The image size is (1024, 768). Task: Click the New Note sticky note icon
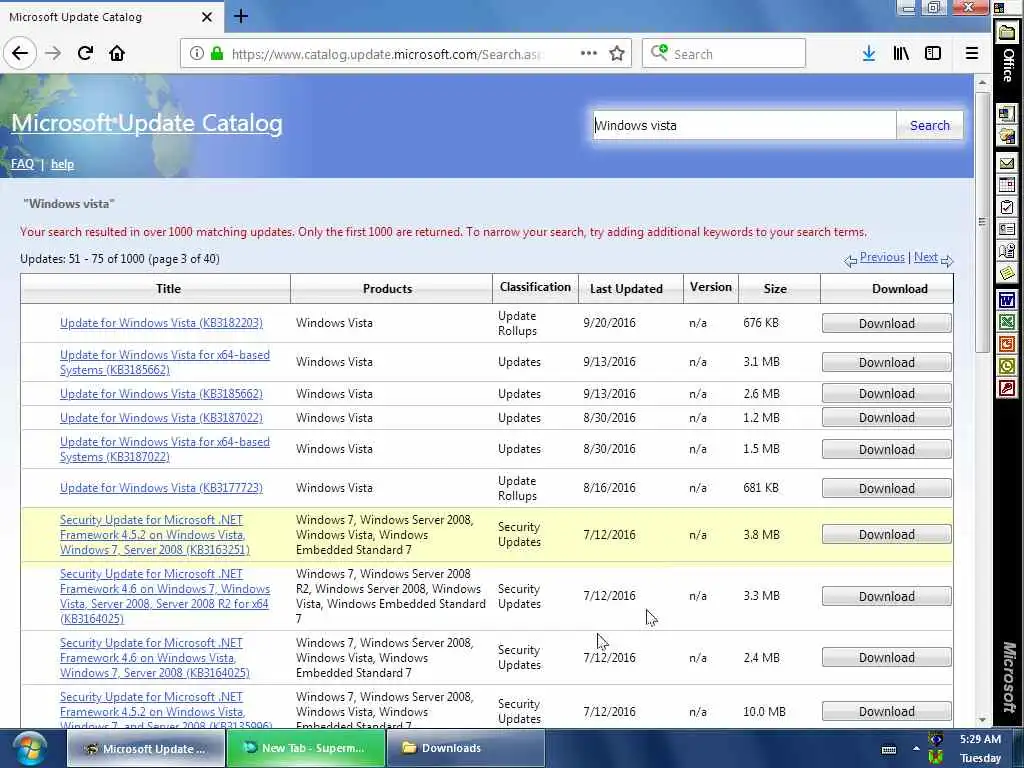pyautogui.click(x=1007, y=273)
